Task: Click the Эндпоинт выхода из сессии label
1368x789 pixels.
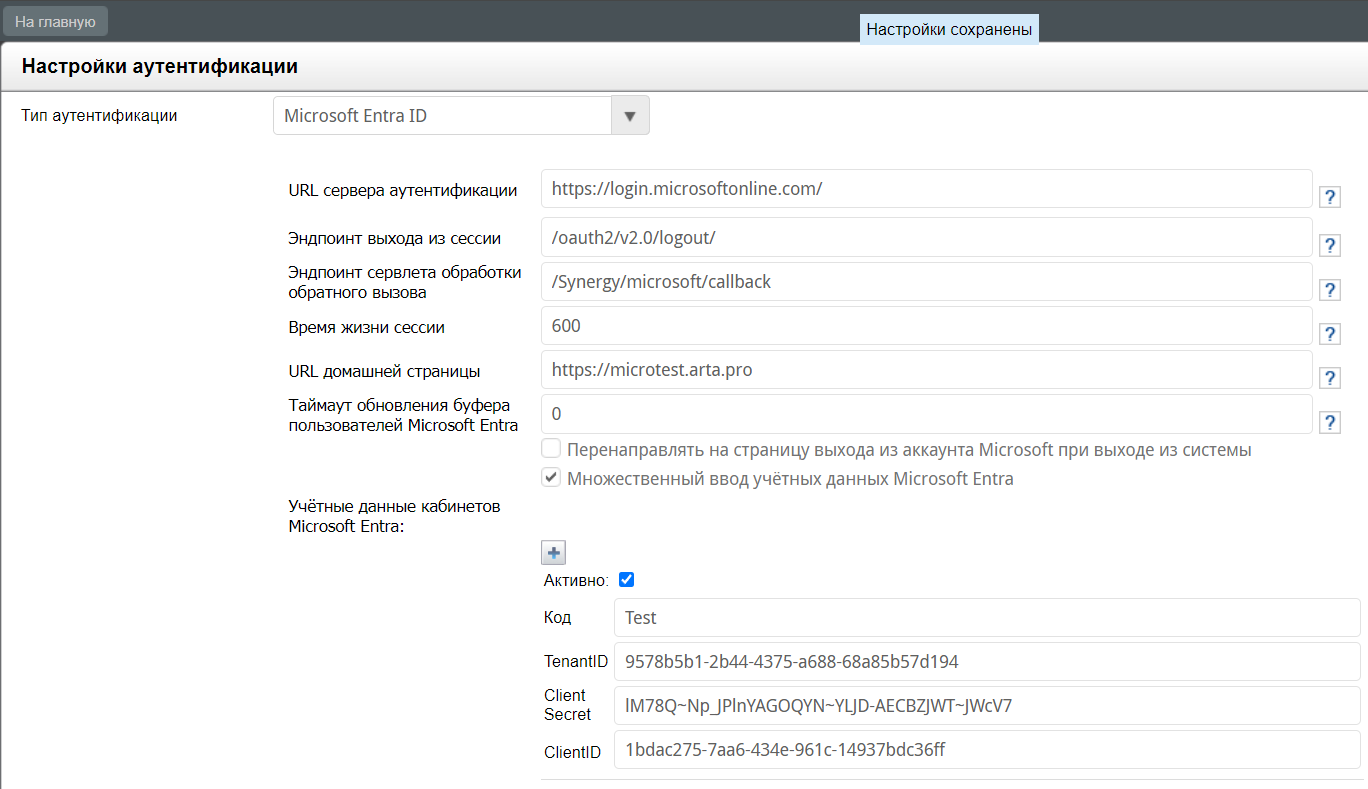Action: pos(395,238)
